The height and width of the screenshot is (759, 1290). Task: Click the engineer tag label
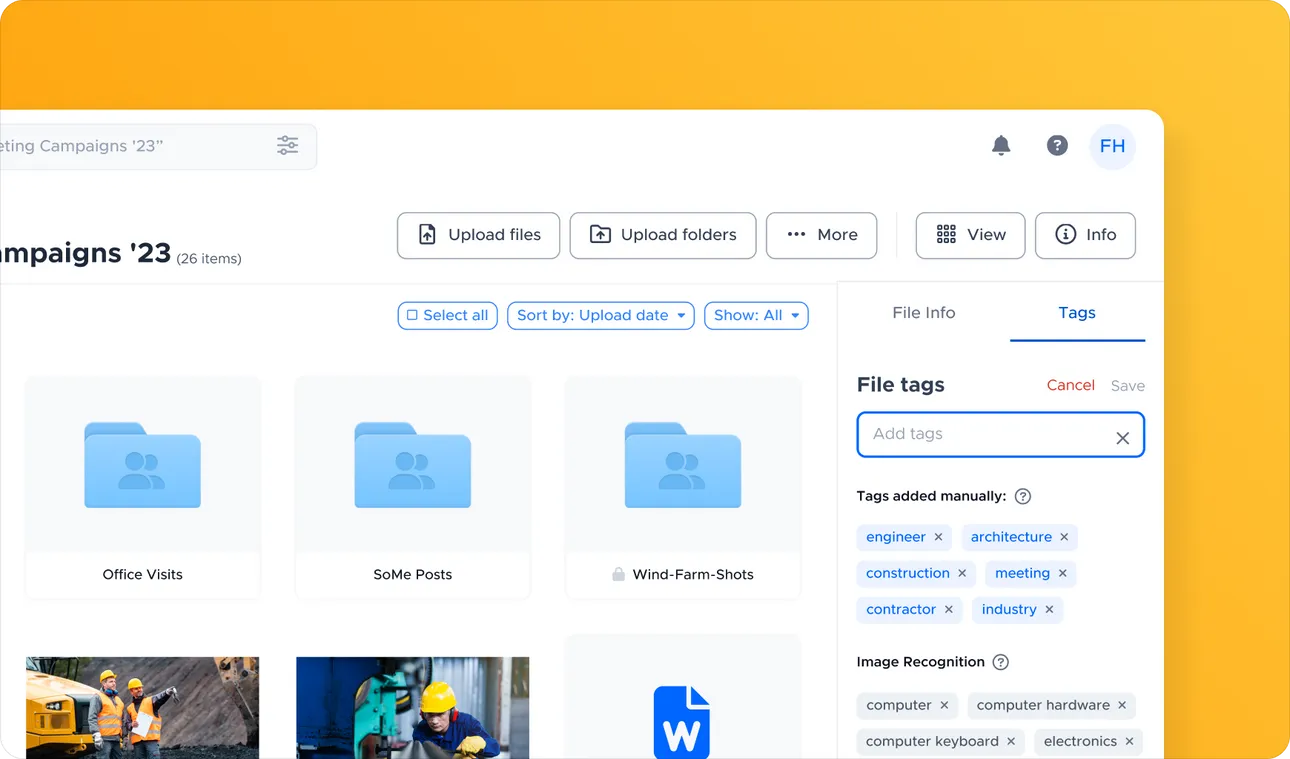[896, 537]
